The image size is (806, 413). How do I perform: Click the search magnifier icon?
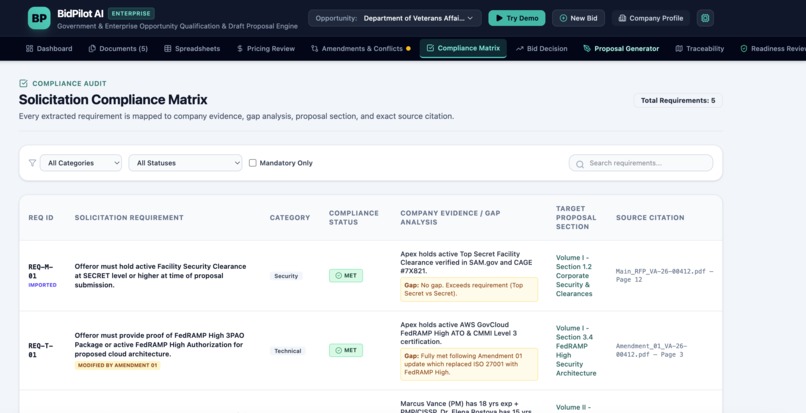point(580,164)
